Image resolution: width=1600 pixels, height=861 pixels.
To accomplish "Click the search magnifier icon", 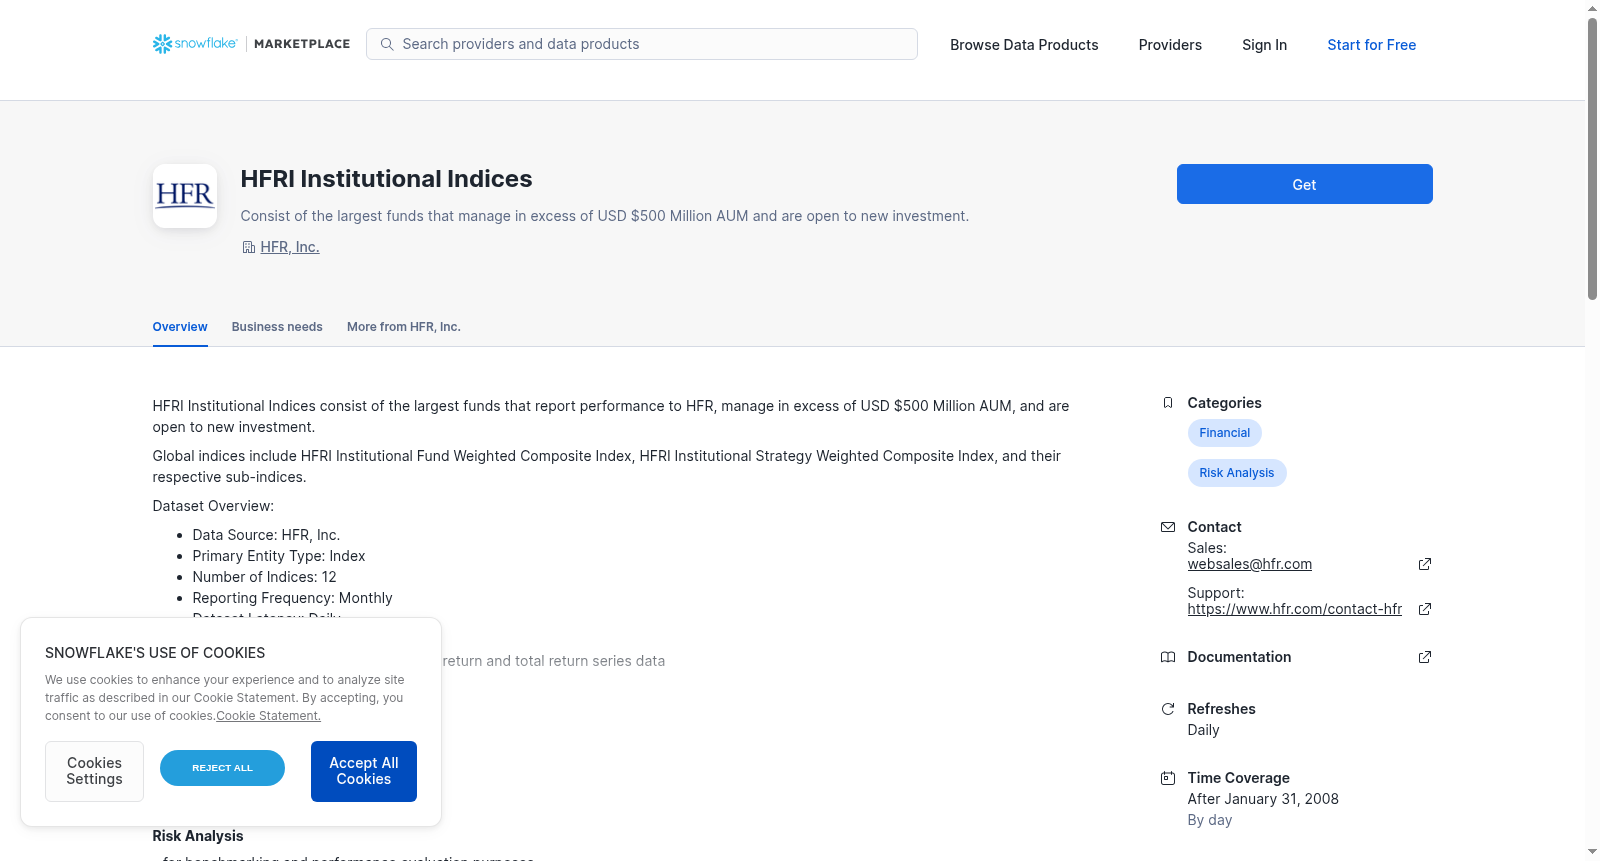I will point(387,44).
